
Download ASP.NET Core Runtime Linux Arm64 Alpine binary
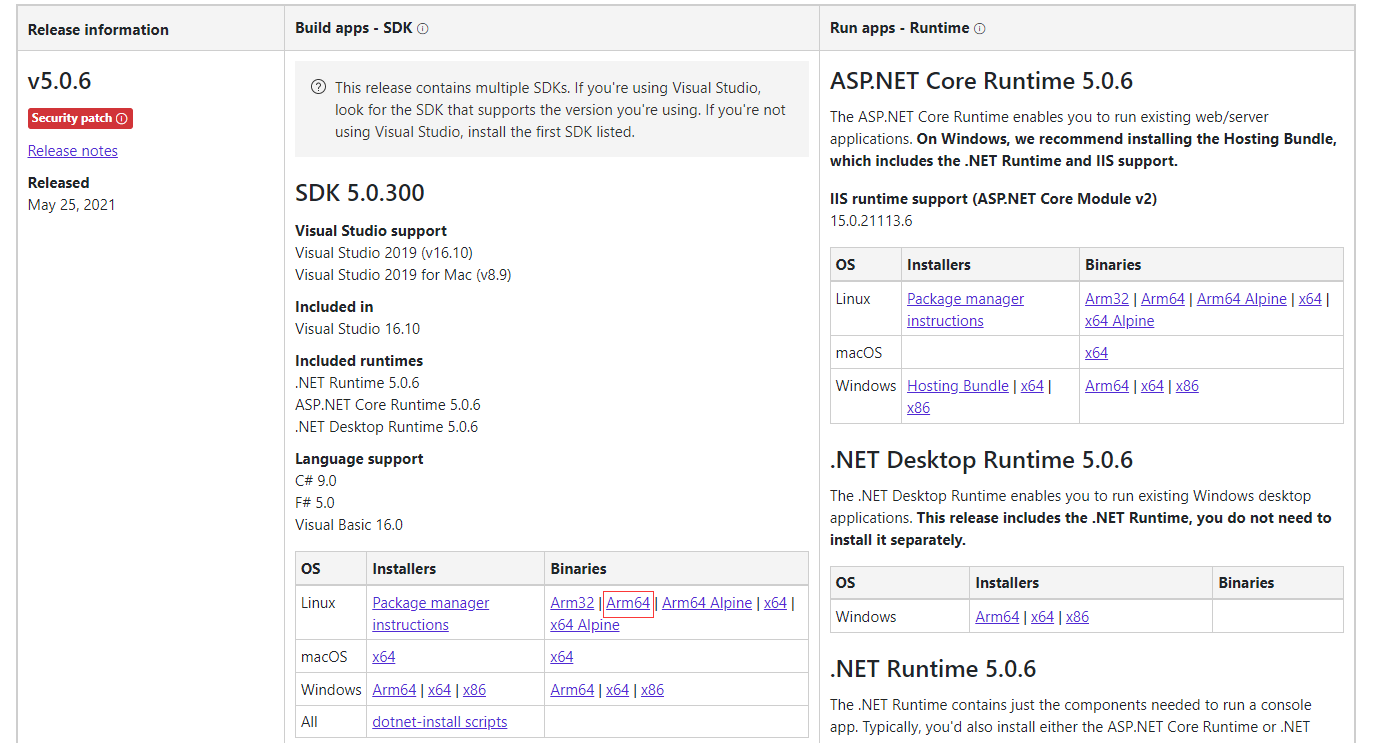(1242, 299)
